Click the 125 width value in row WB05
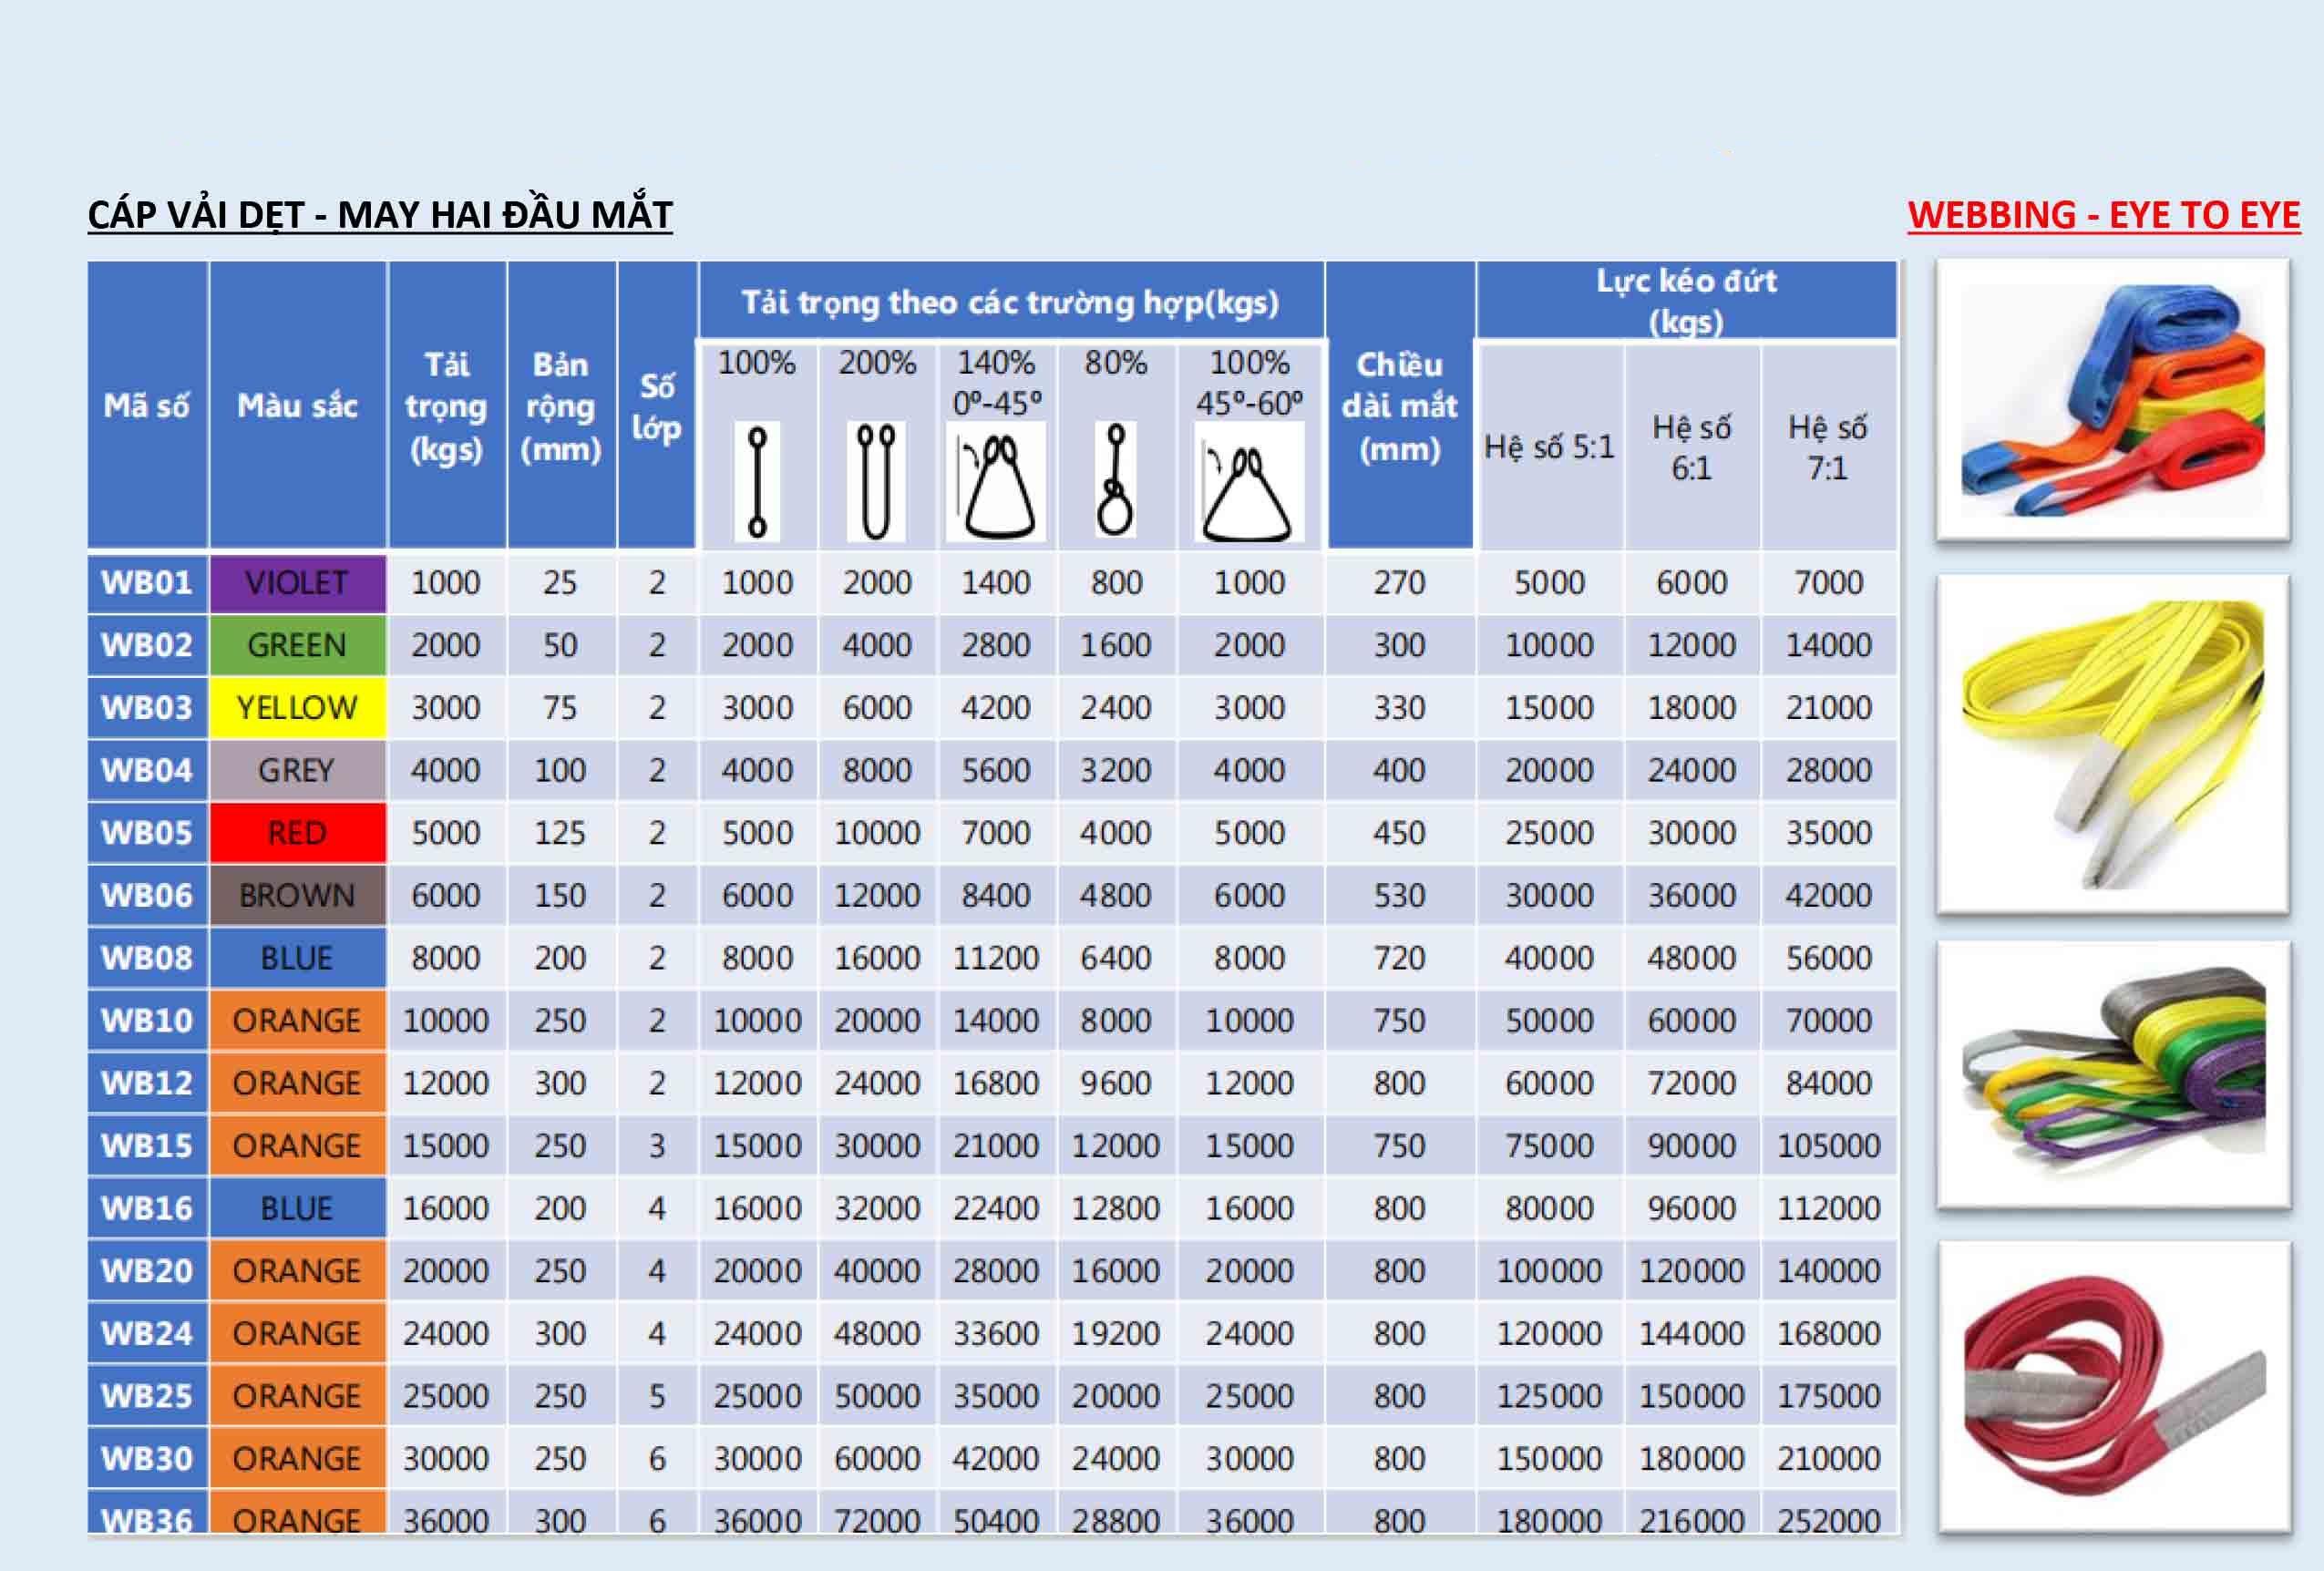Viewport: 2324px width, 1571px height. 560,833
